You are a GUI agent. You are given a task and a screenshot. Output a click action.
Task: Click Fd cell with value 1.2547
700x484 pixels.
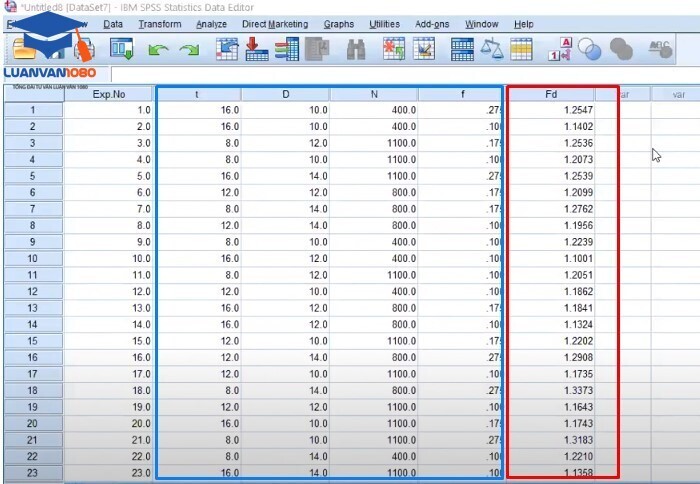(552, 110)
